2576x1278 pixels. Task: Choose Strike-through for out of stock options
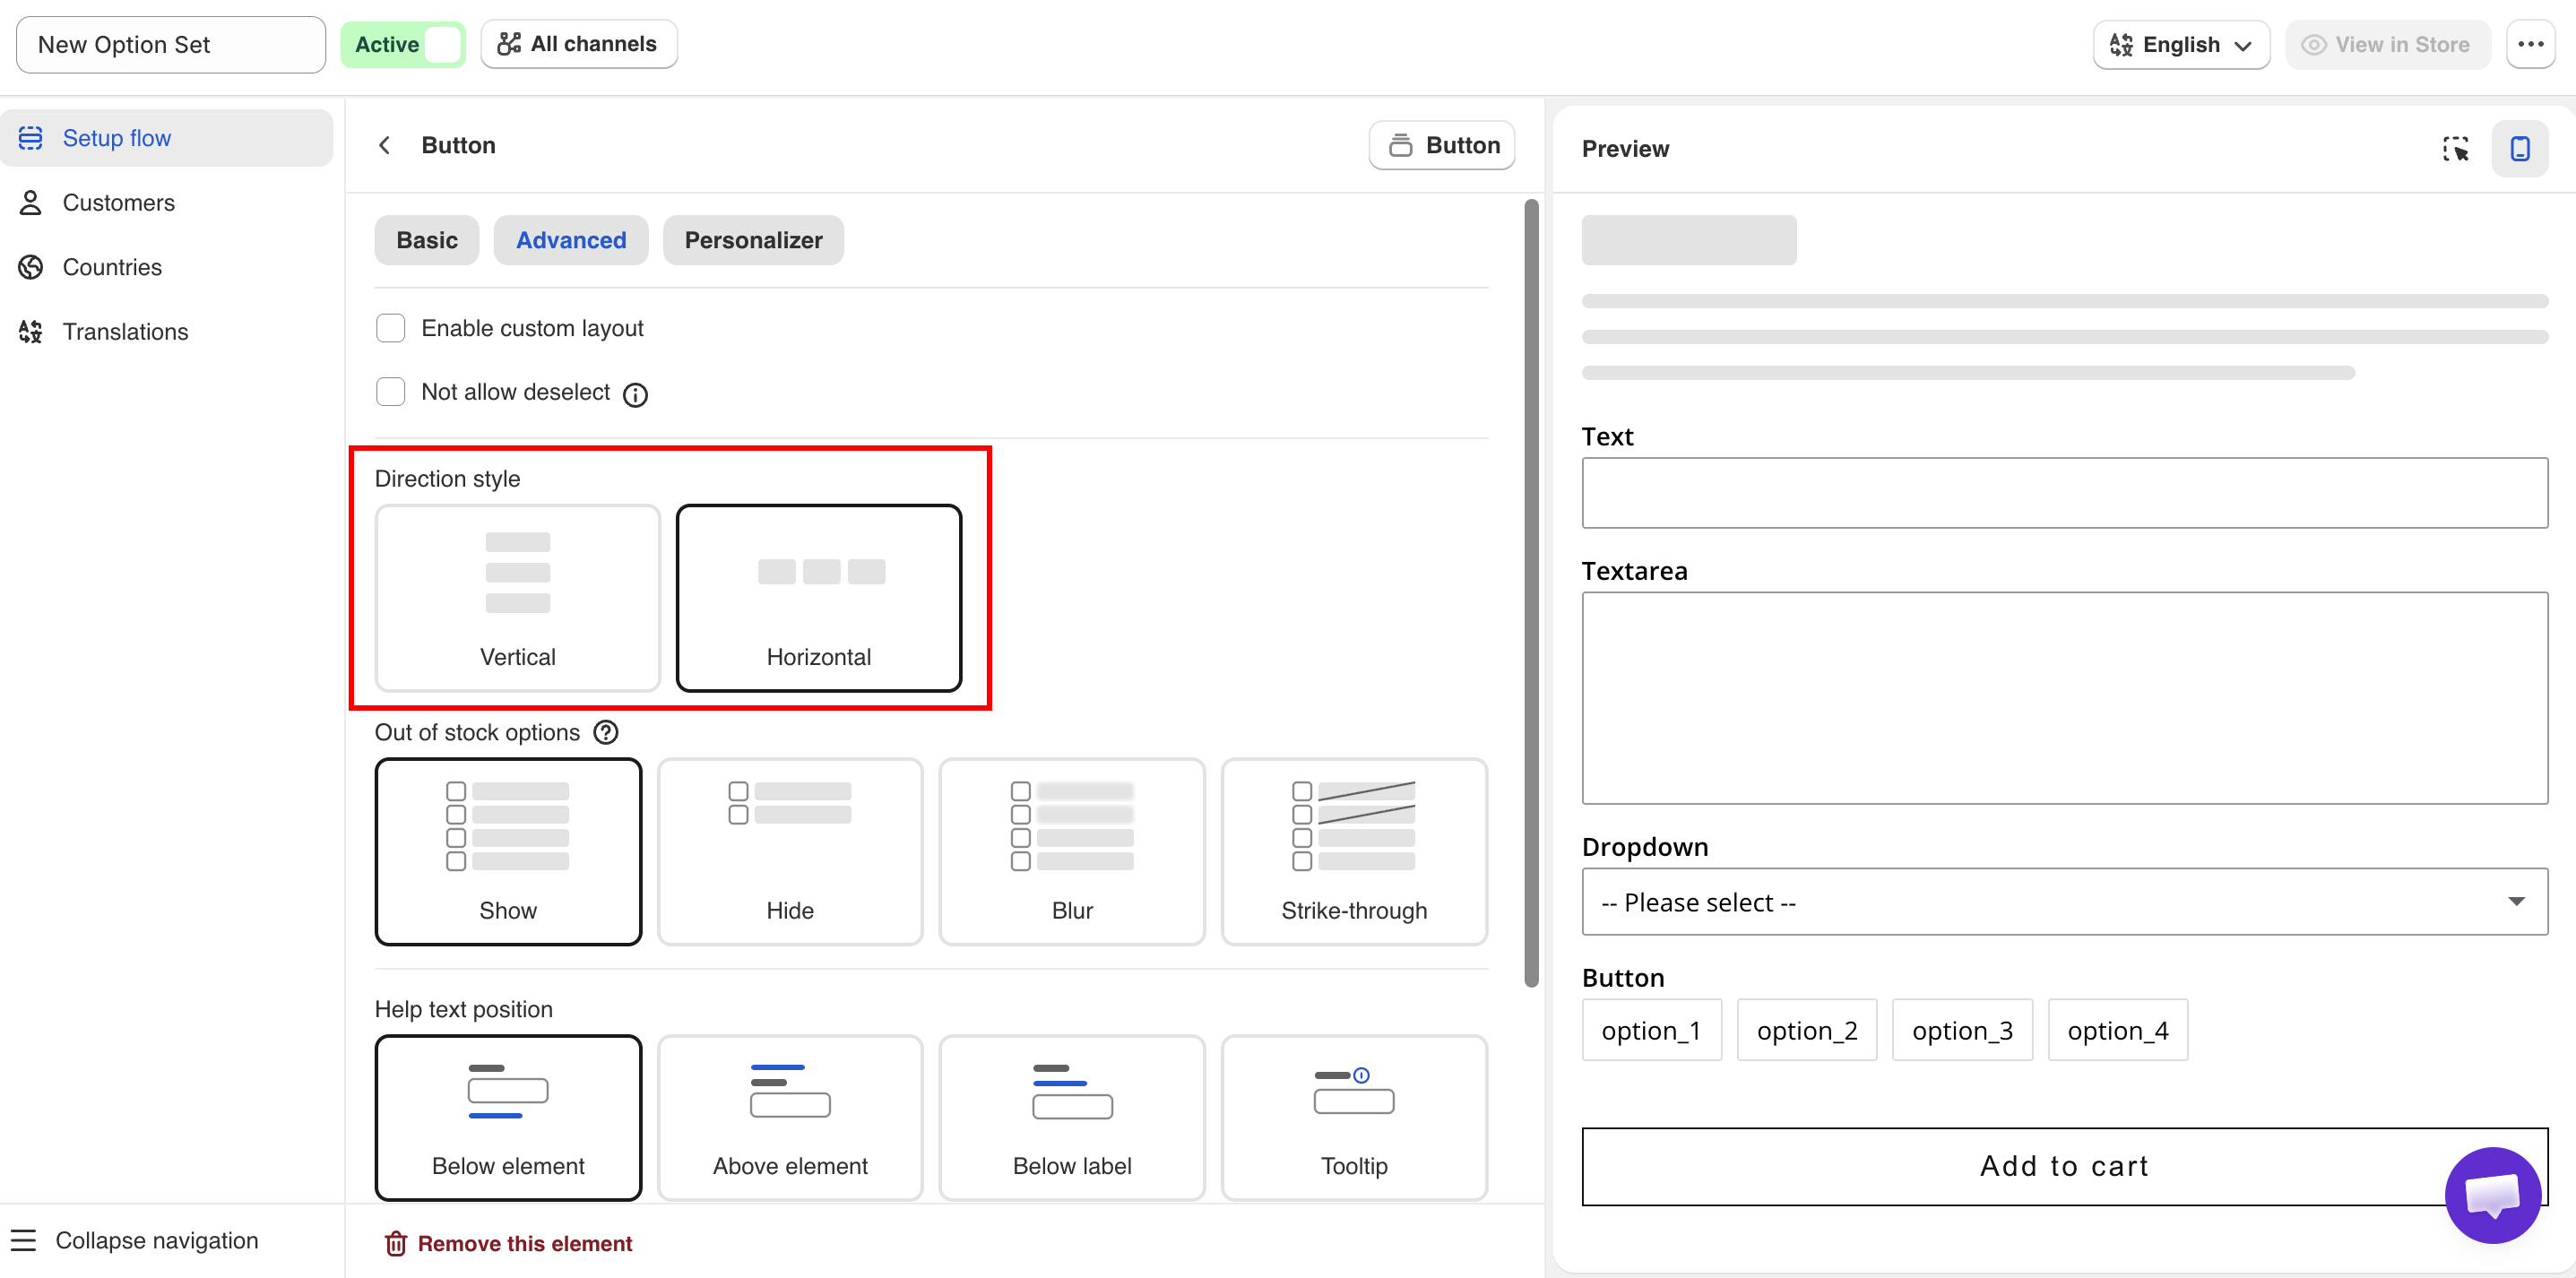[x=1353, y=851]
